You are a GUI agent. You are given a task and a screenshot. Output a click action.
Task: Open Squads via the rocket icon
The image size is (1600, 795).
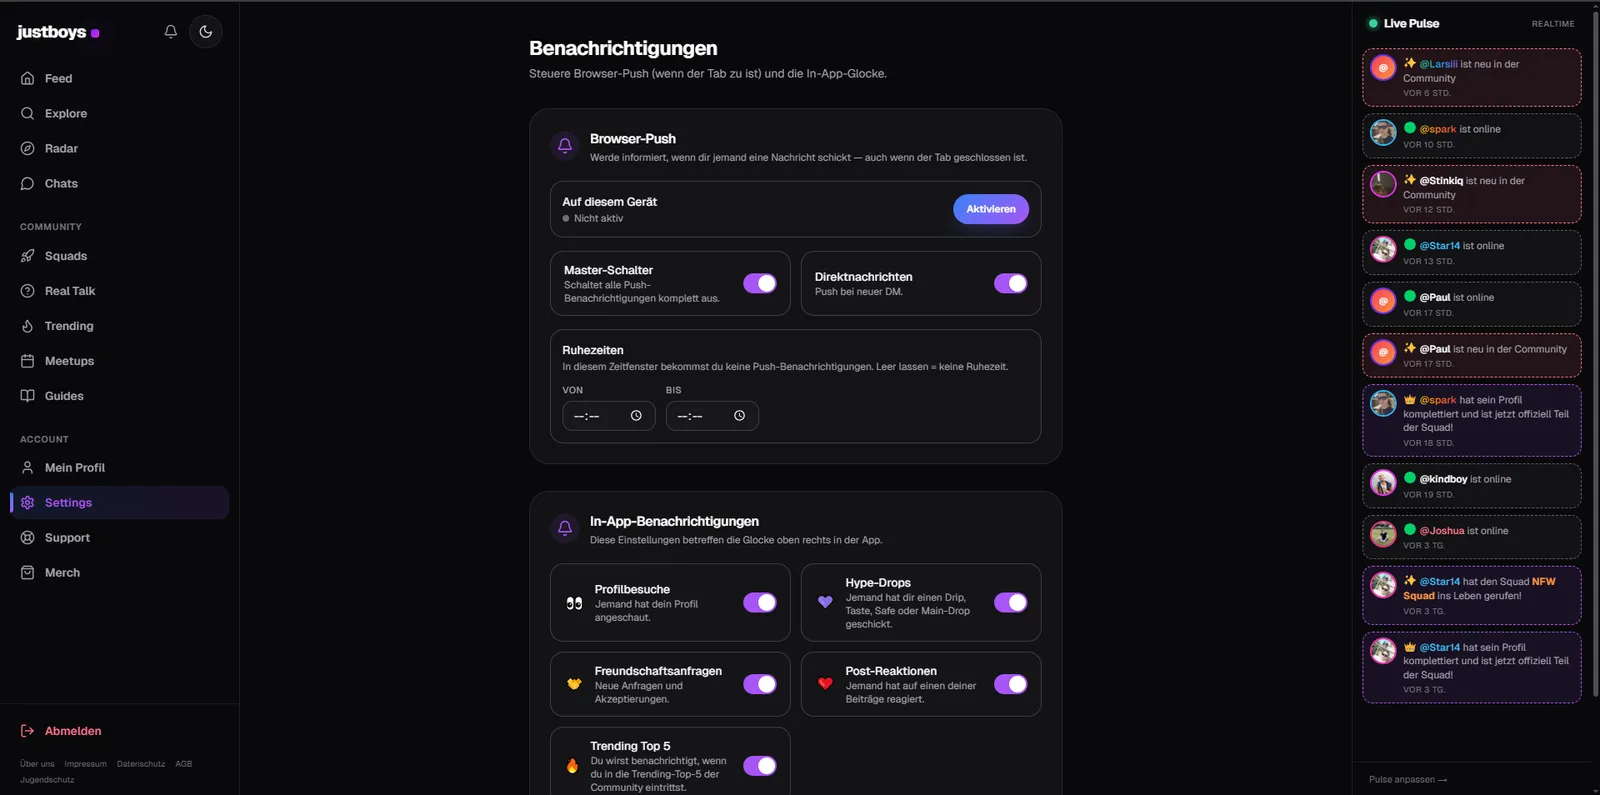pyautogui.click(x=28, y=256)
